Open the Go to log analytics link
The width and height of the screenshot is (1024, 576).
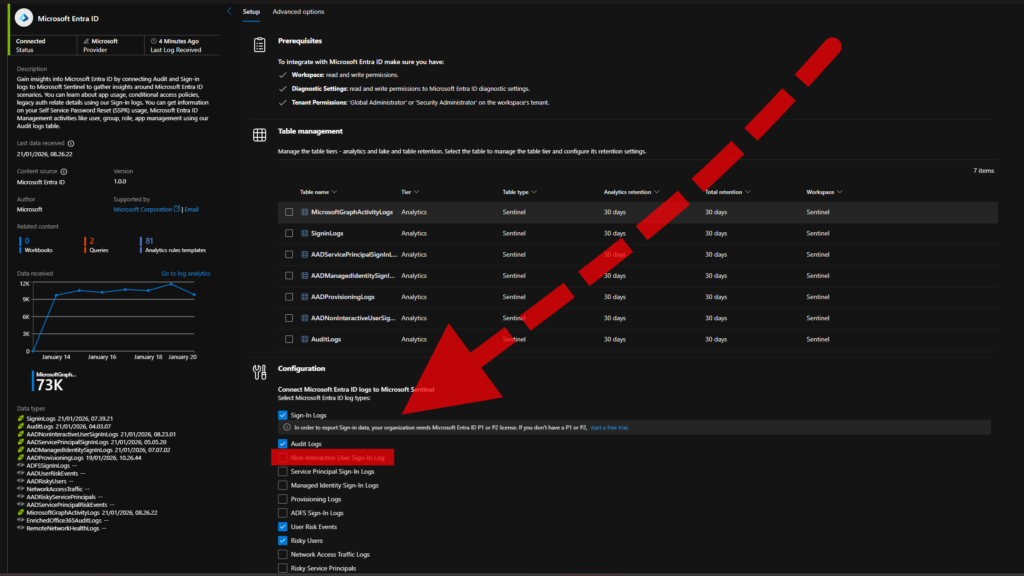[x=185, y=273]
